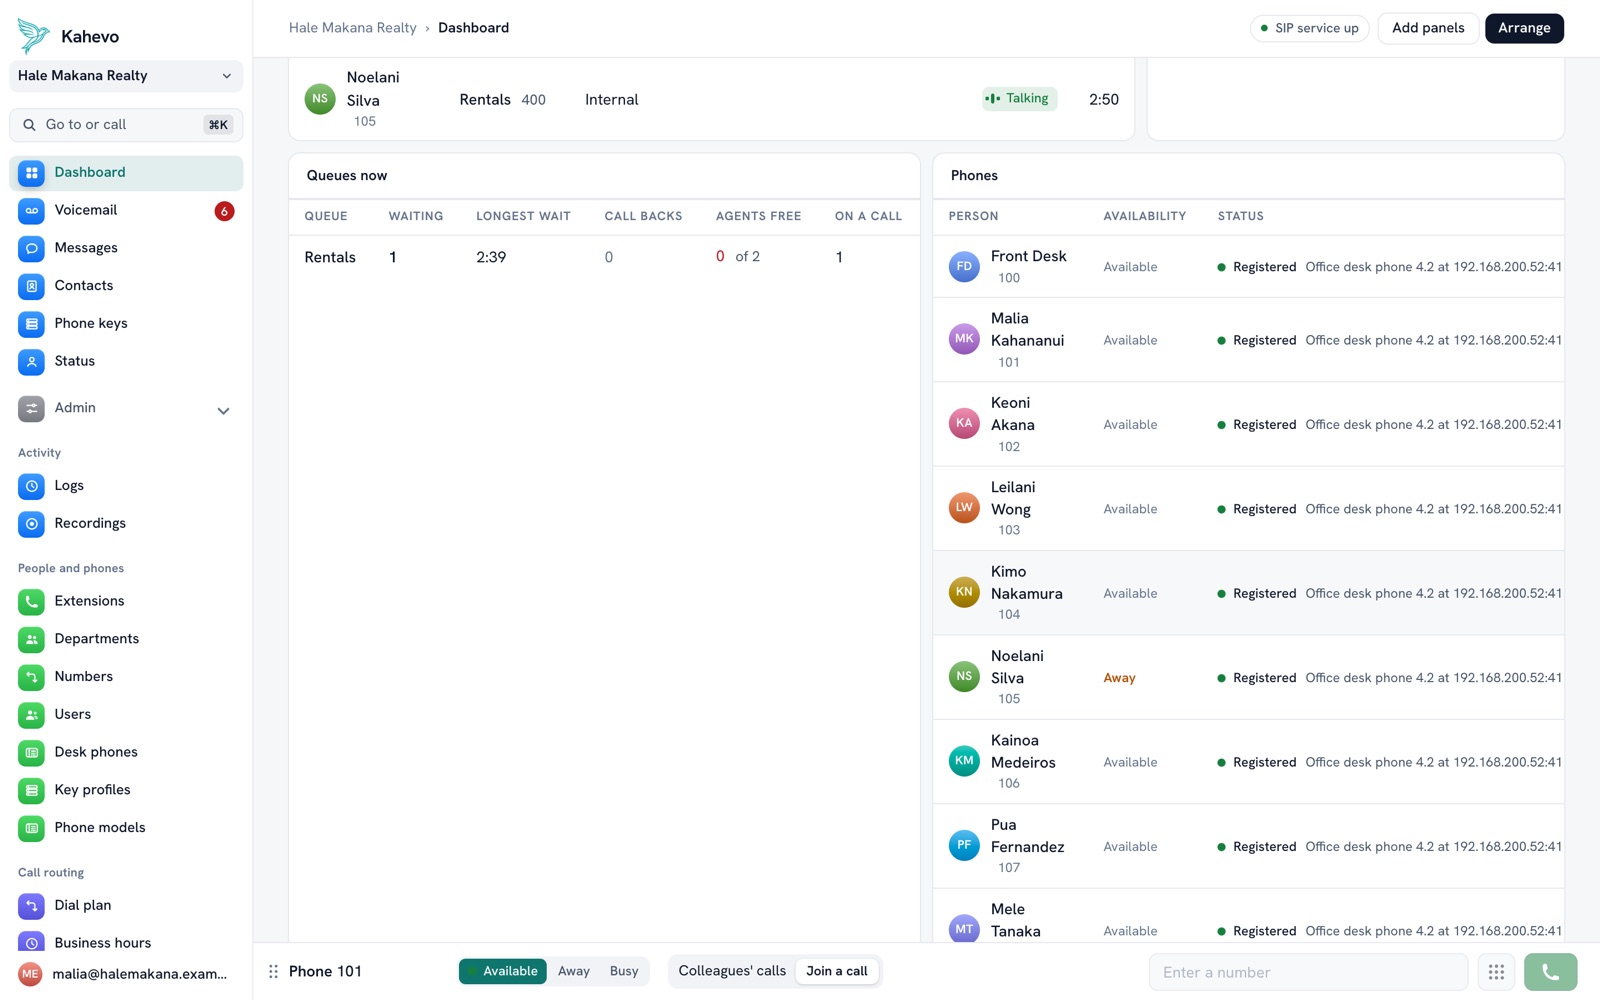The width and height of the screenshot is (1600, 1000).
Task: Expand the Admin section chevron
Action: pyautogui.click(x=223, y=410)
